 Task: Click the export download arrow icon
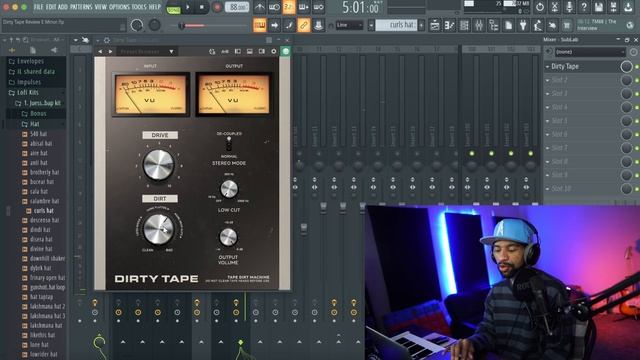click(x=628, y=7)
